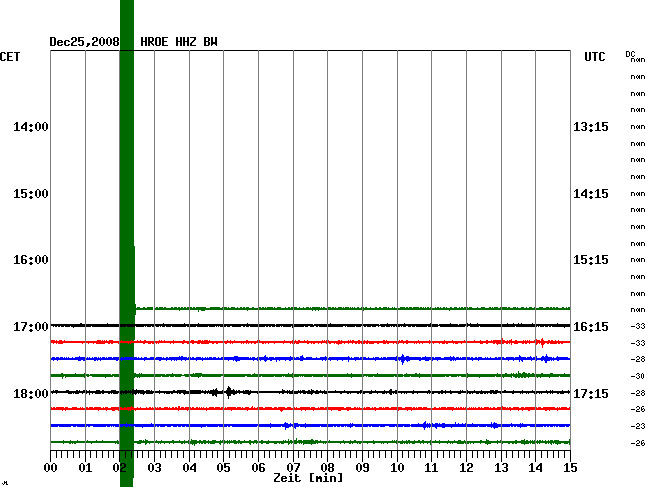The height and width of the screenshot is (494, 650).
Task: Click minute tick label "11"
Action: point(432,468)
